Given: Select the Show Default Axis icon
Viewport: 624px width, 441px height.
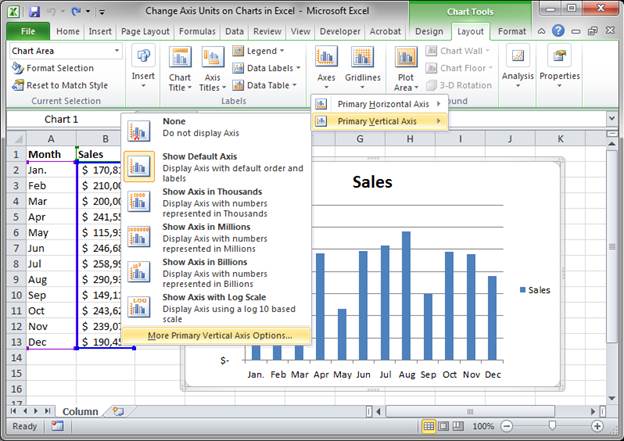Looking at the screenshot, I should coord(139,166).
